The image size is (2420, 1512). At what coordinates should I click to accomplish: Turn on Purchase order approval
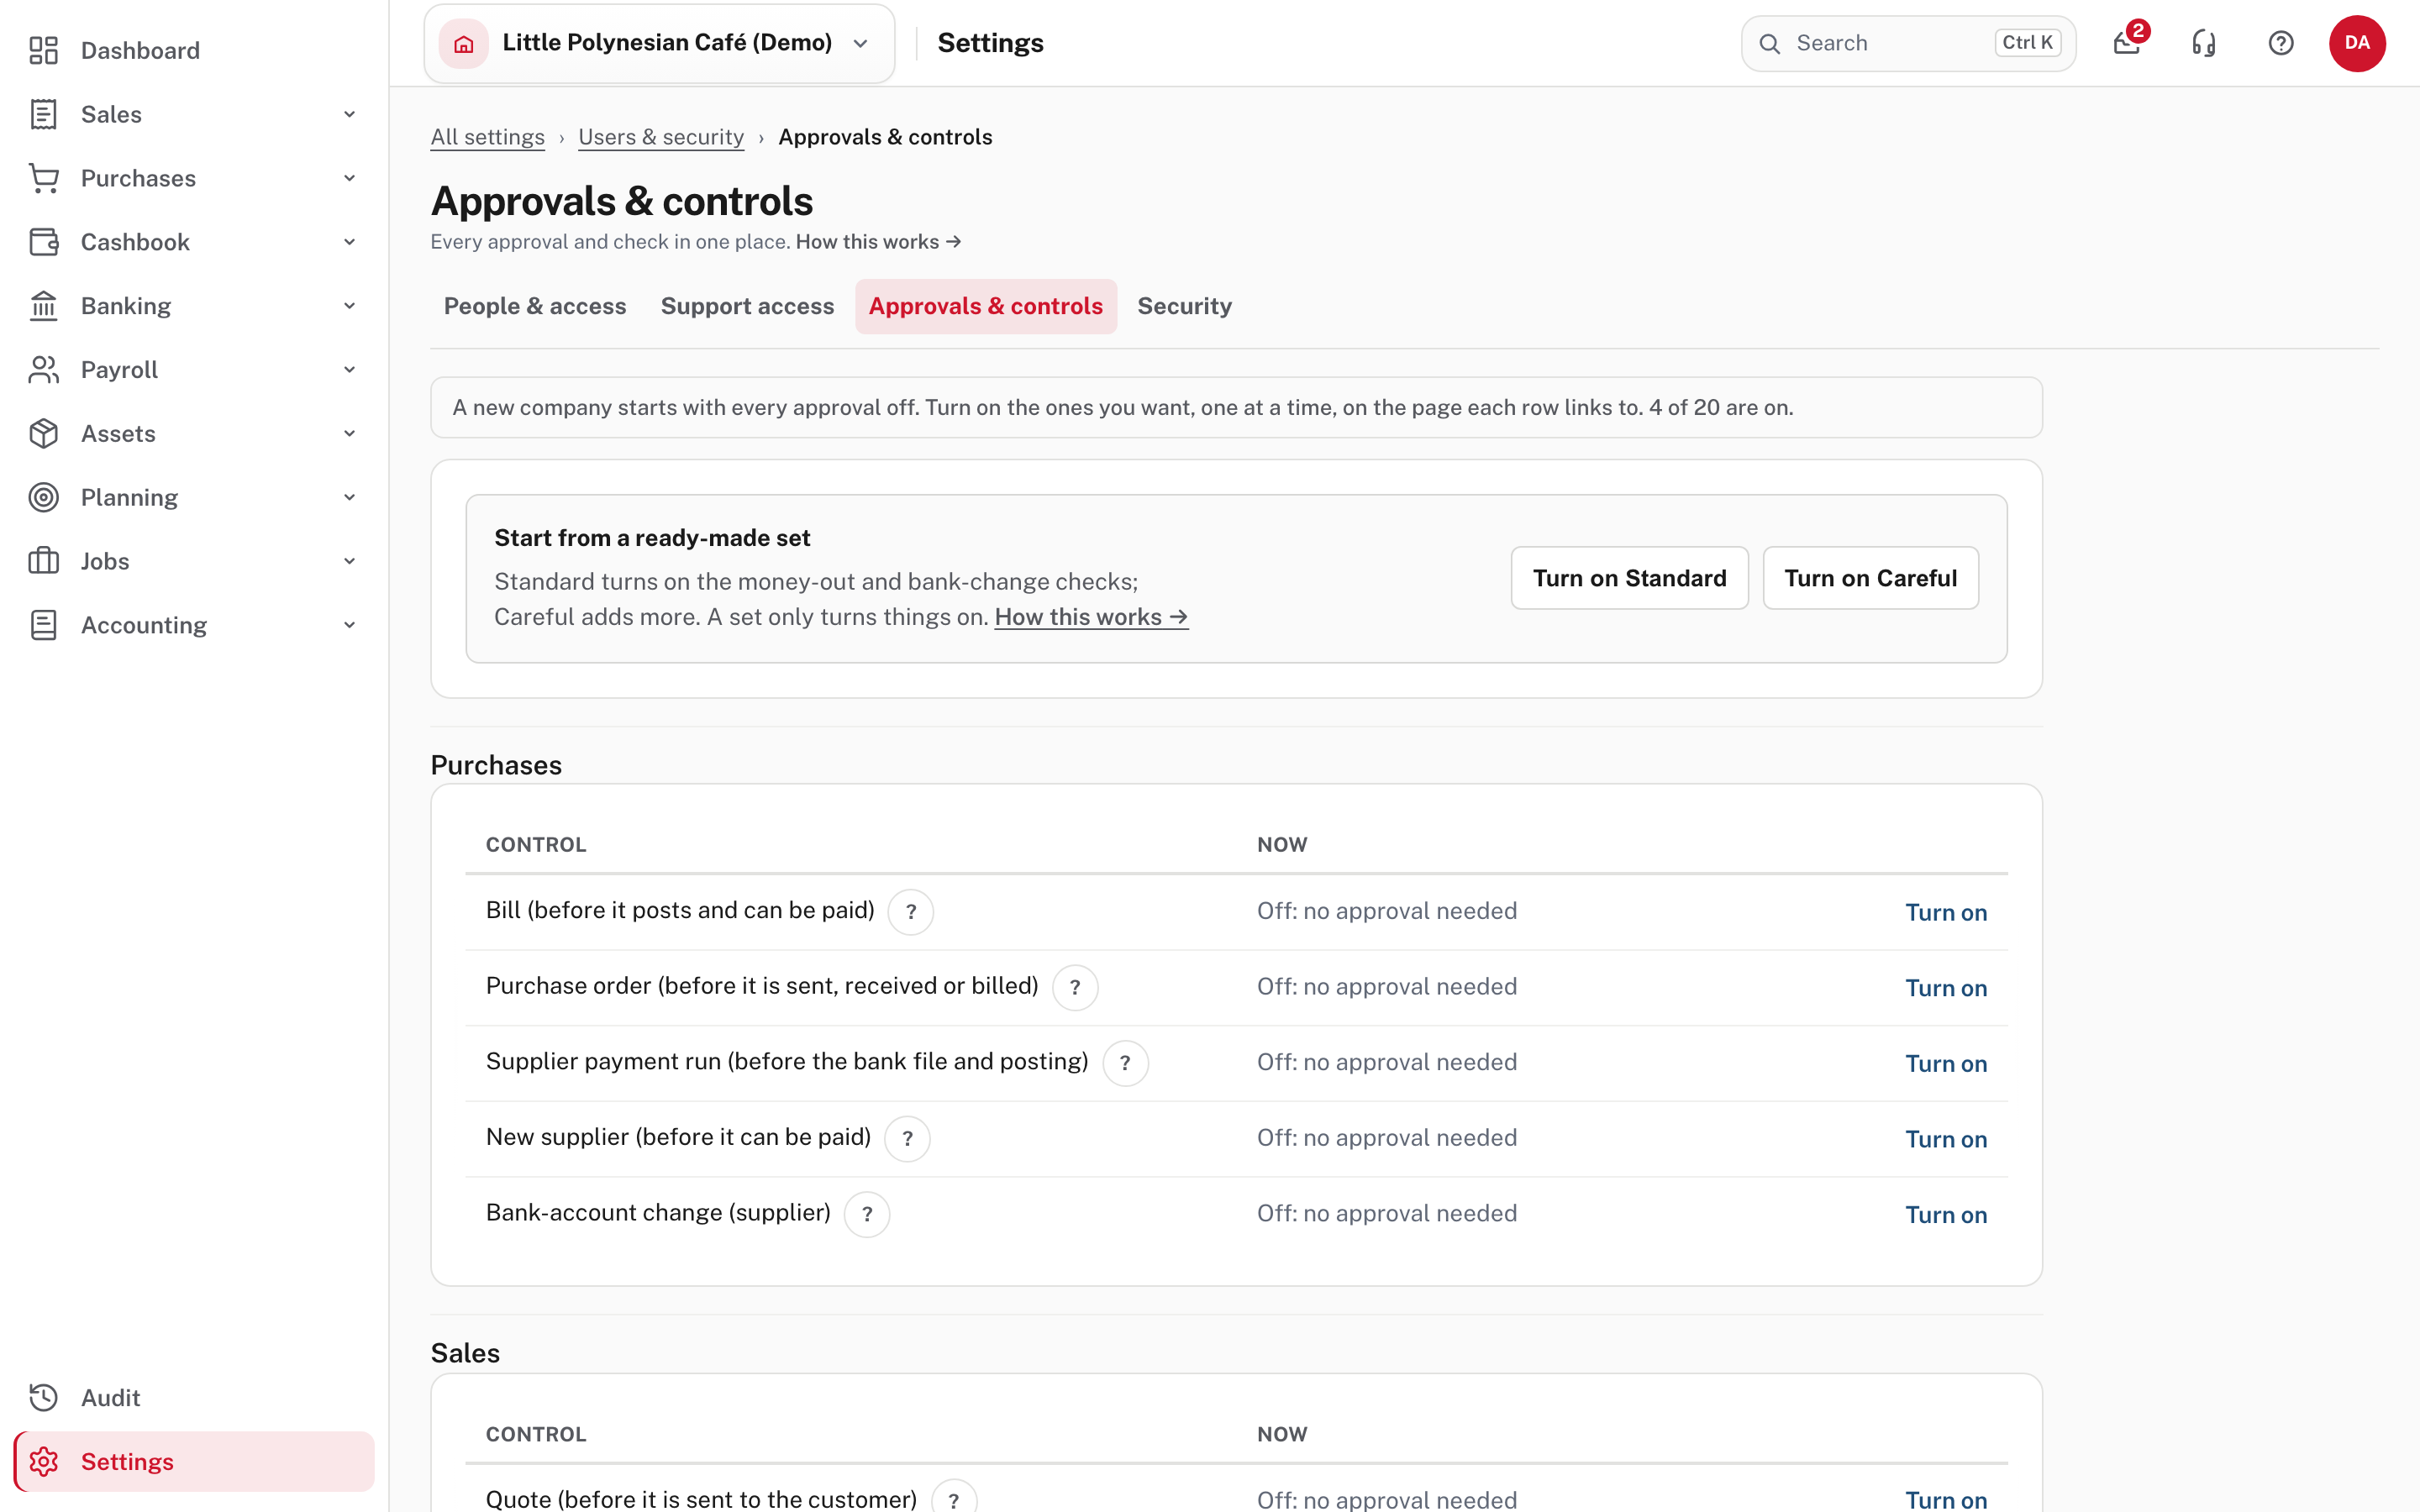[x=1945, y=988]
